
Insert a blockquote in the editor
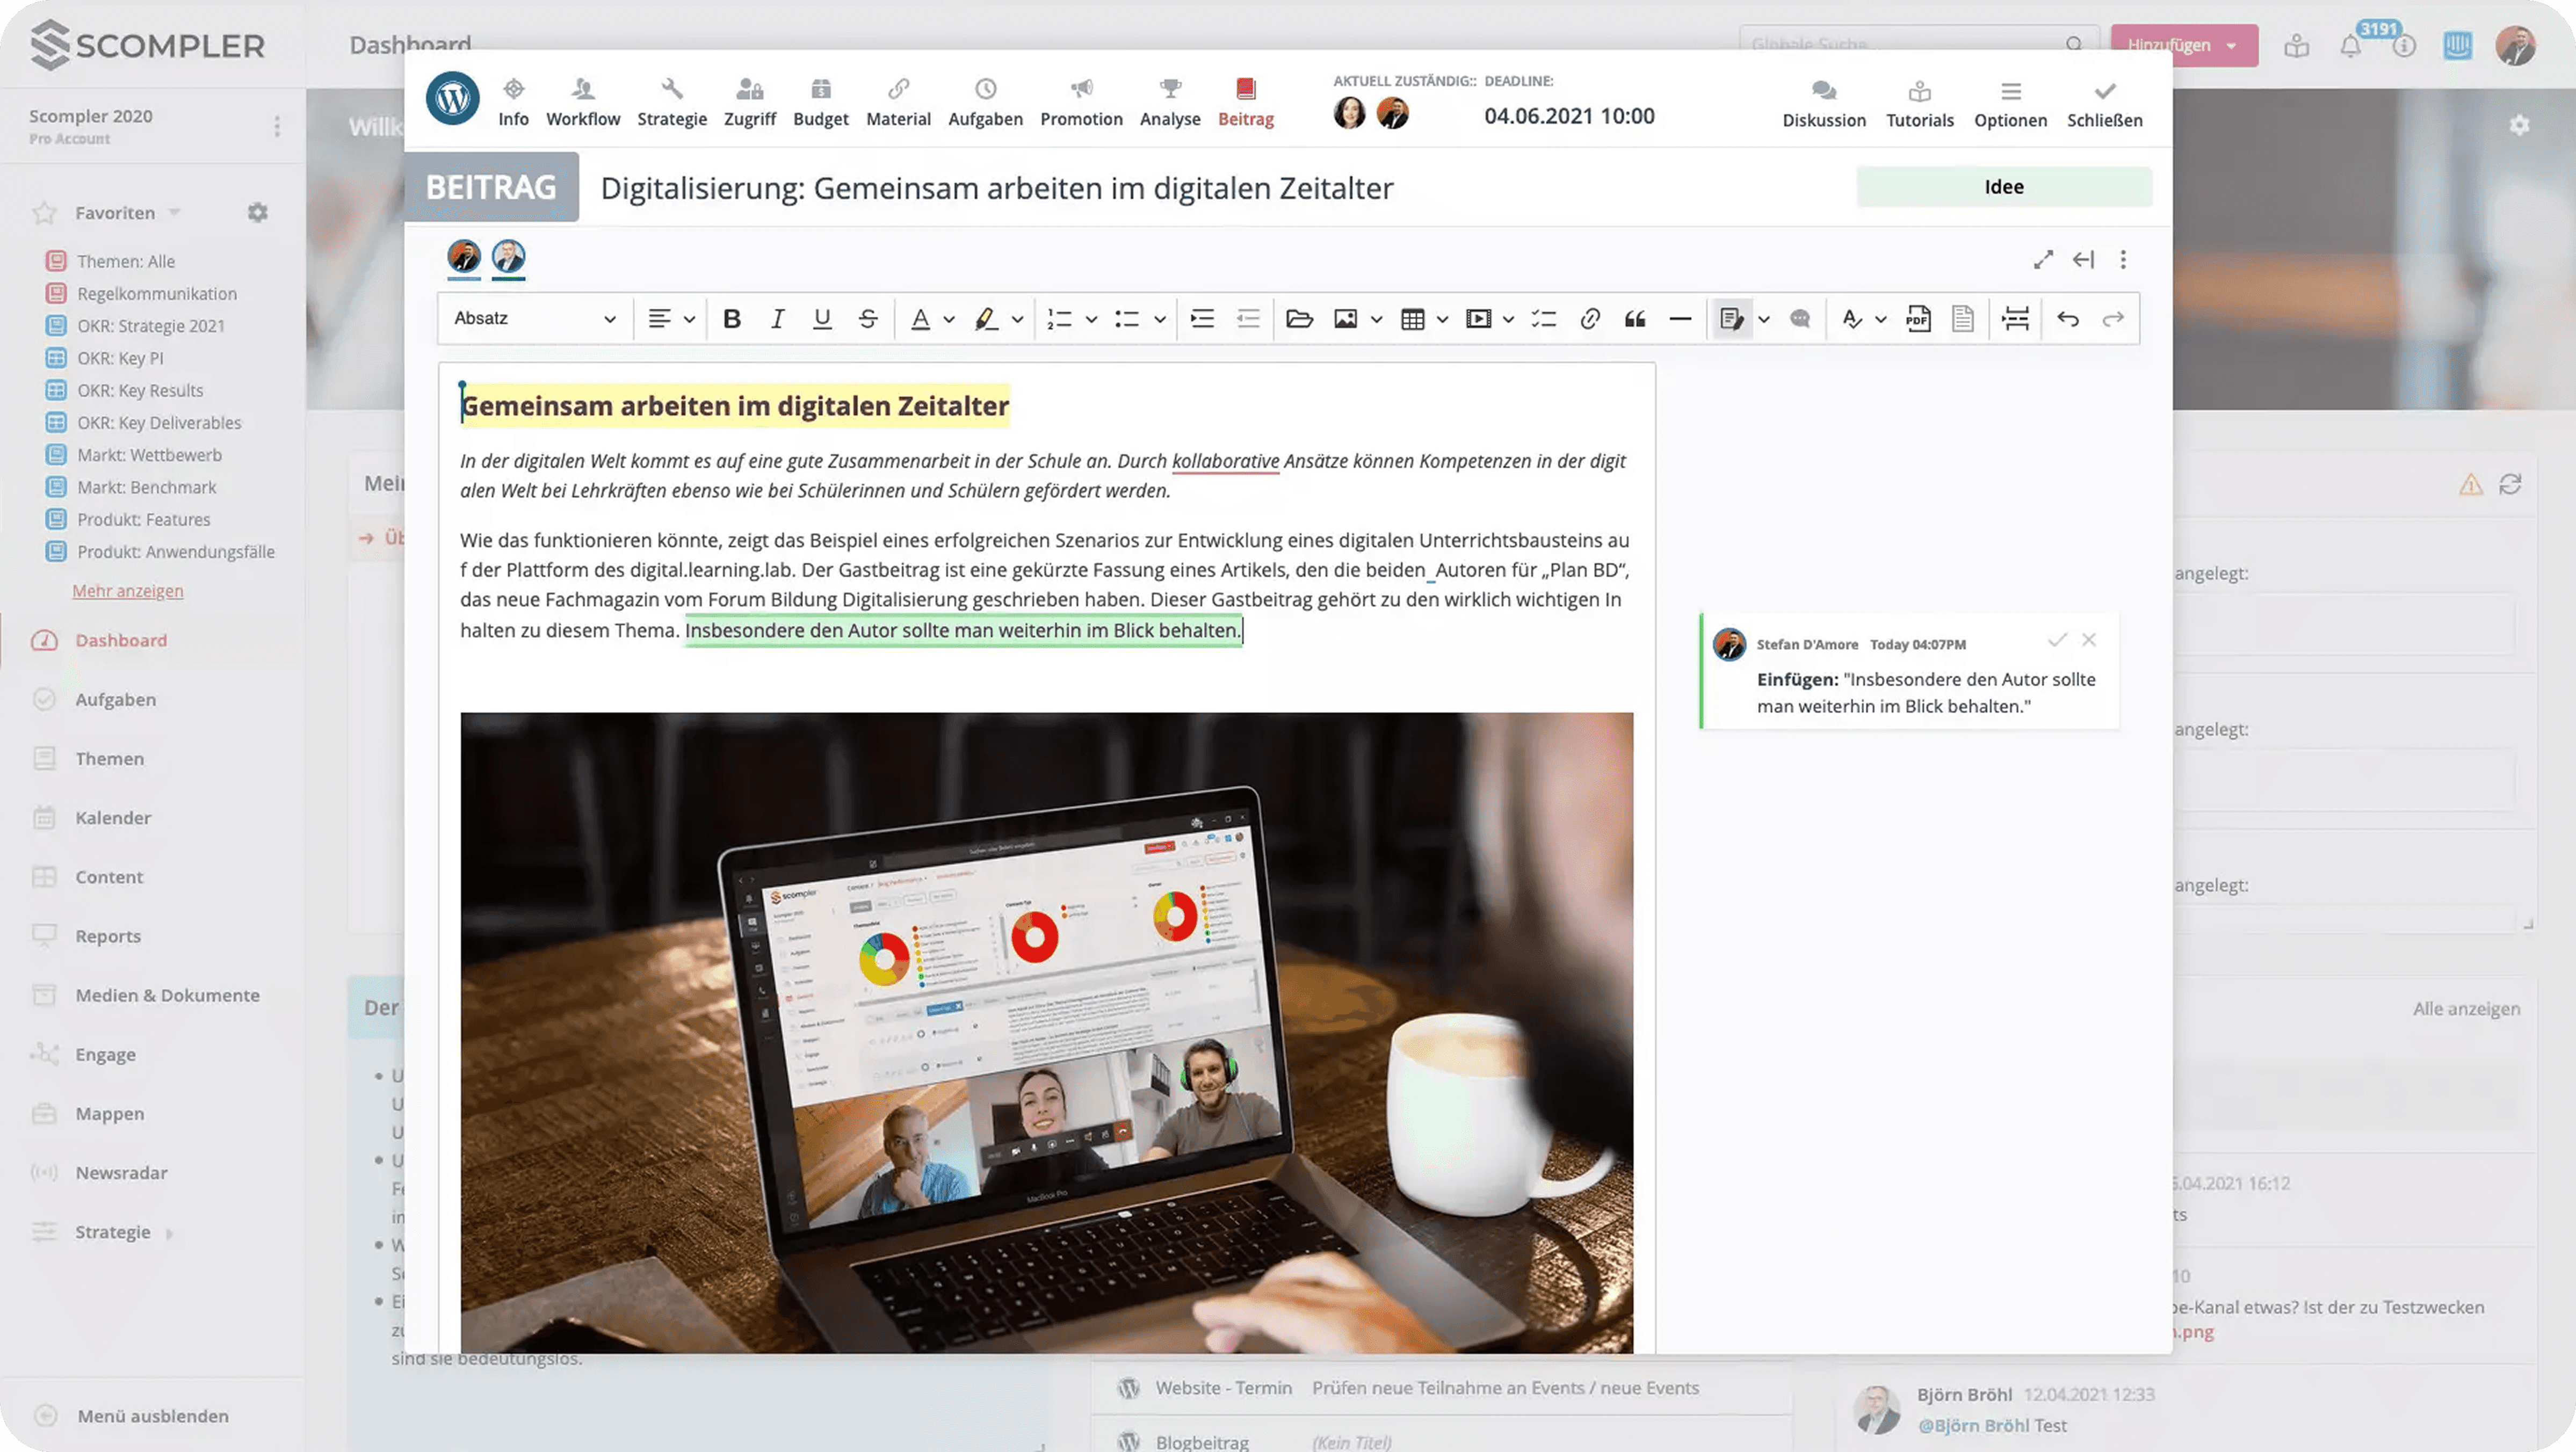(x=1635, y=318)
